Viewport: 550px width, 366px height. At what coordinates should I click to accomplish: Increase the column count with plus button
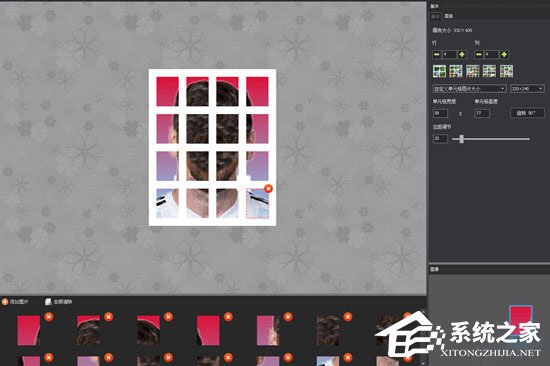click(504, 54)
